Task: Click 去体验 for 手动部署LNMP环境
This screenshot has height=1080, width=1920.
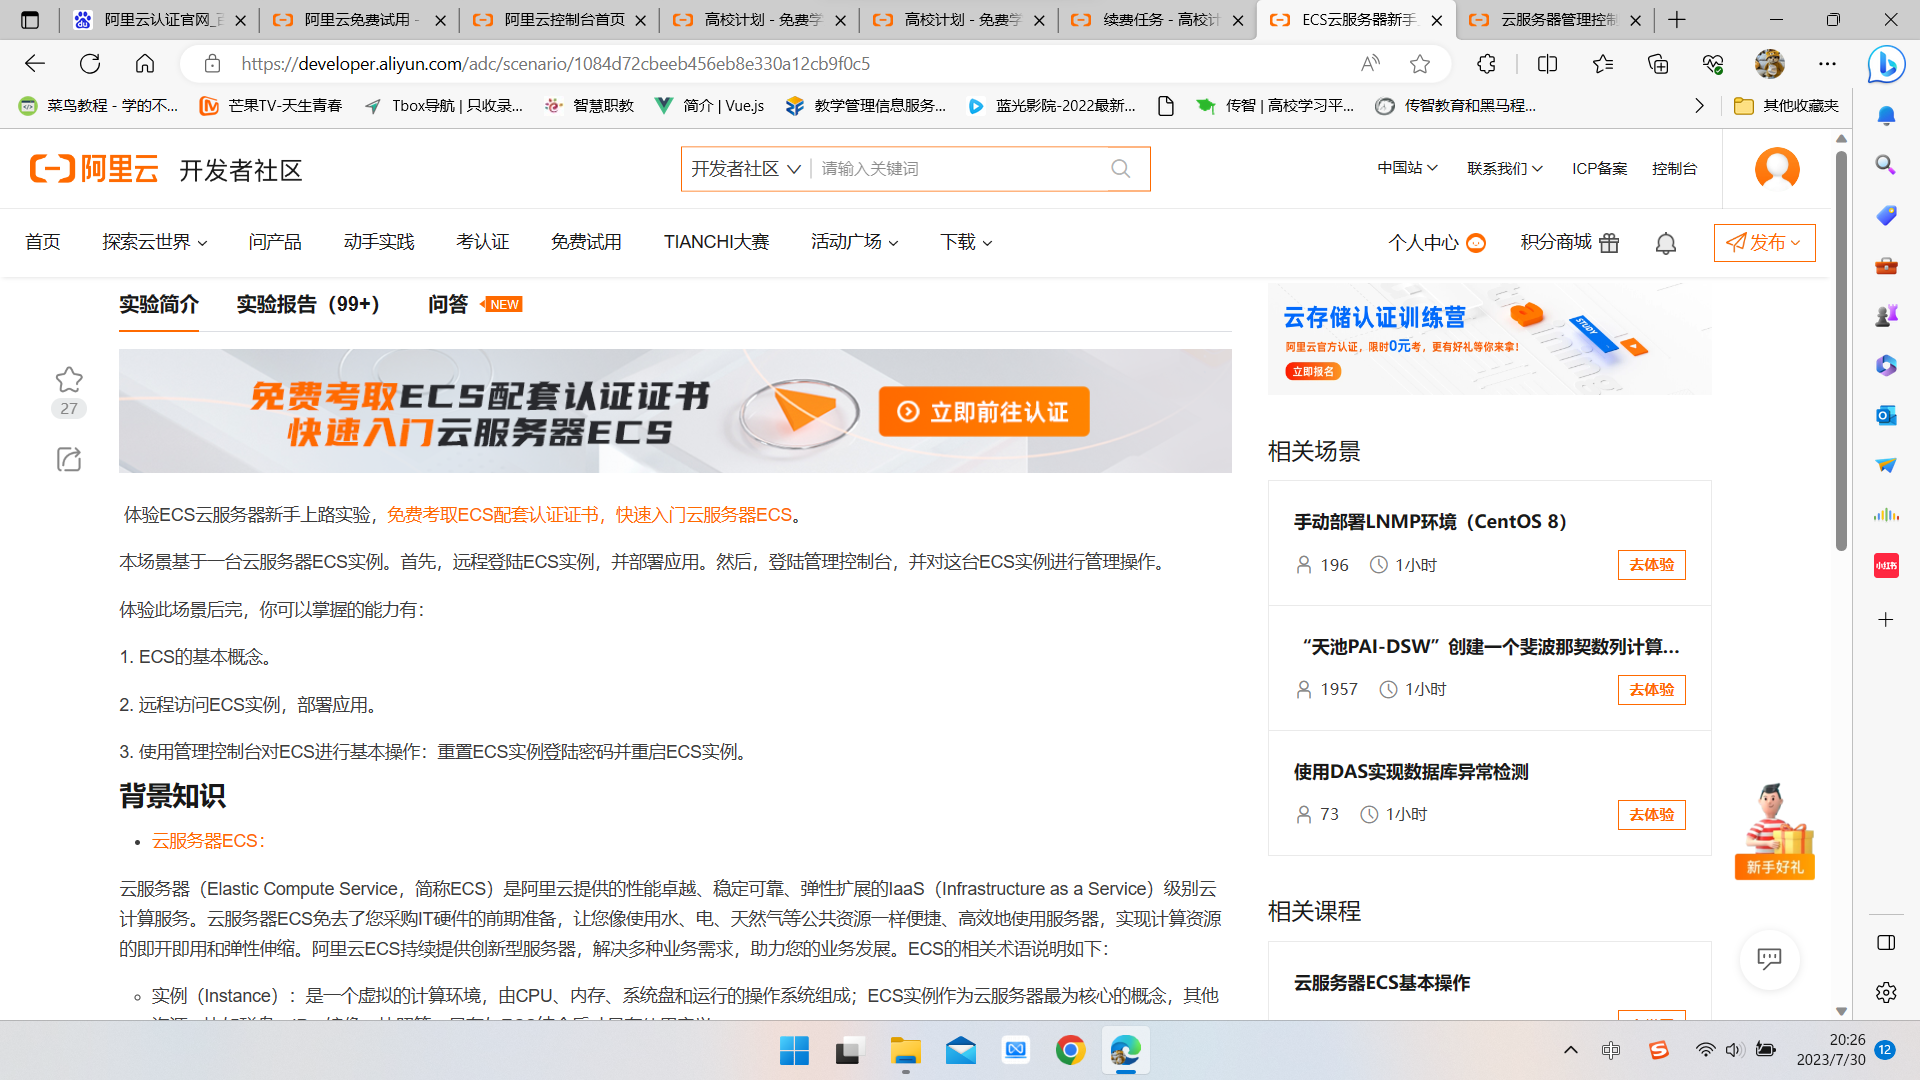Action: point(1651,565)
